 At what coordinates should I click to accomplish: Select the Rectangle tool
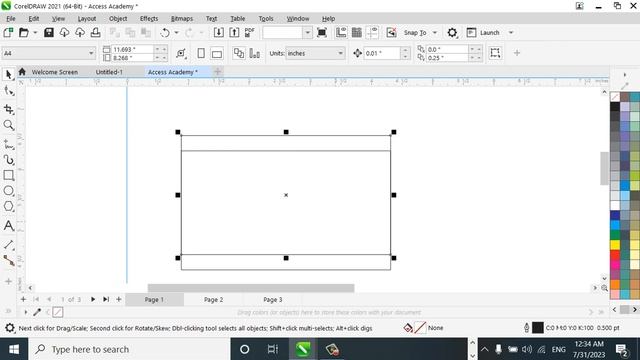click(x=9, y=175)
